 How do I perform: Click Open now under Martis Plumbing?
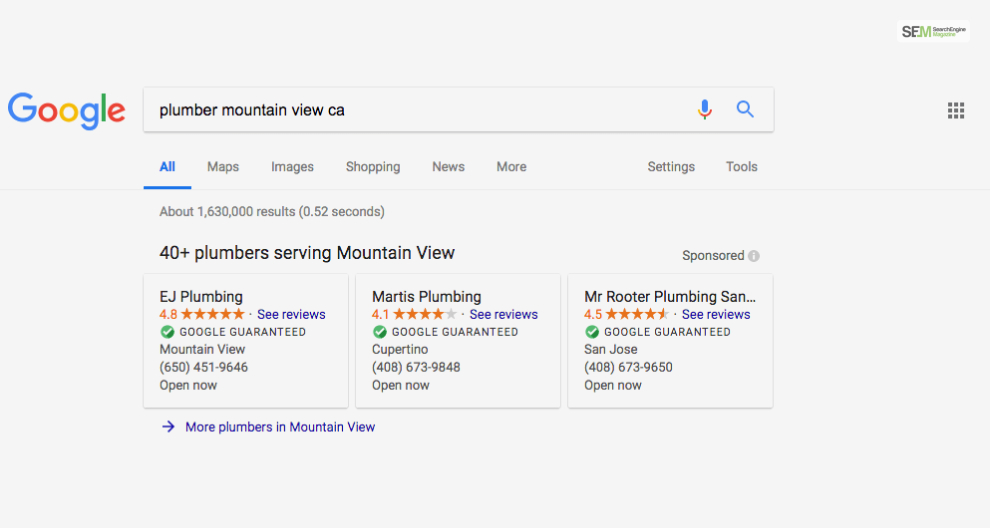coord(400,385)
